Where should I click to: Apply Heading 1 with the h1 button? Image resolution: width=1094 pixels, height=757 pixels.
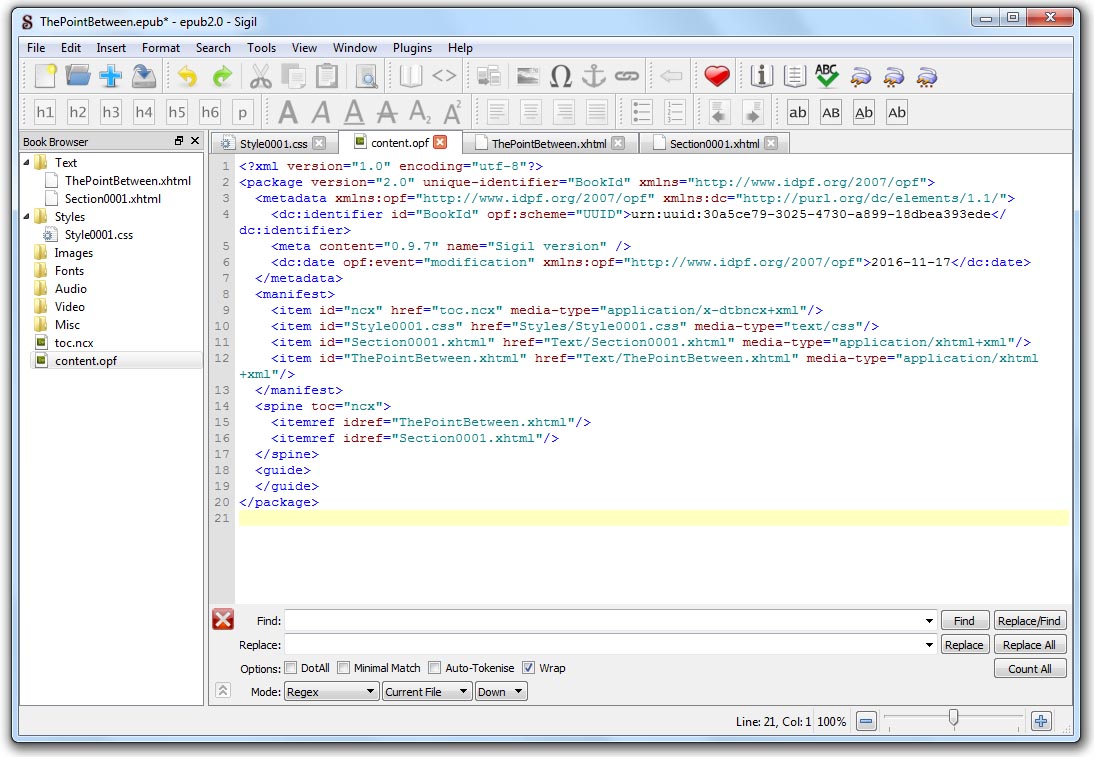tap(45, 112)
